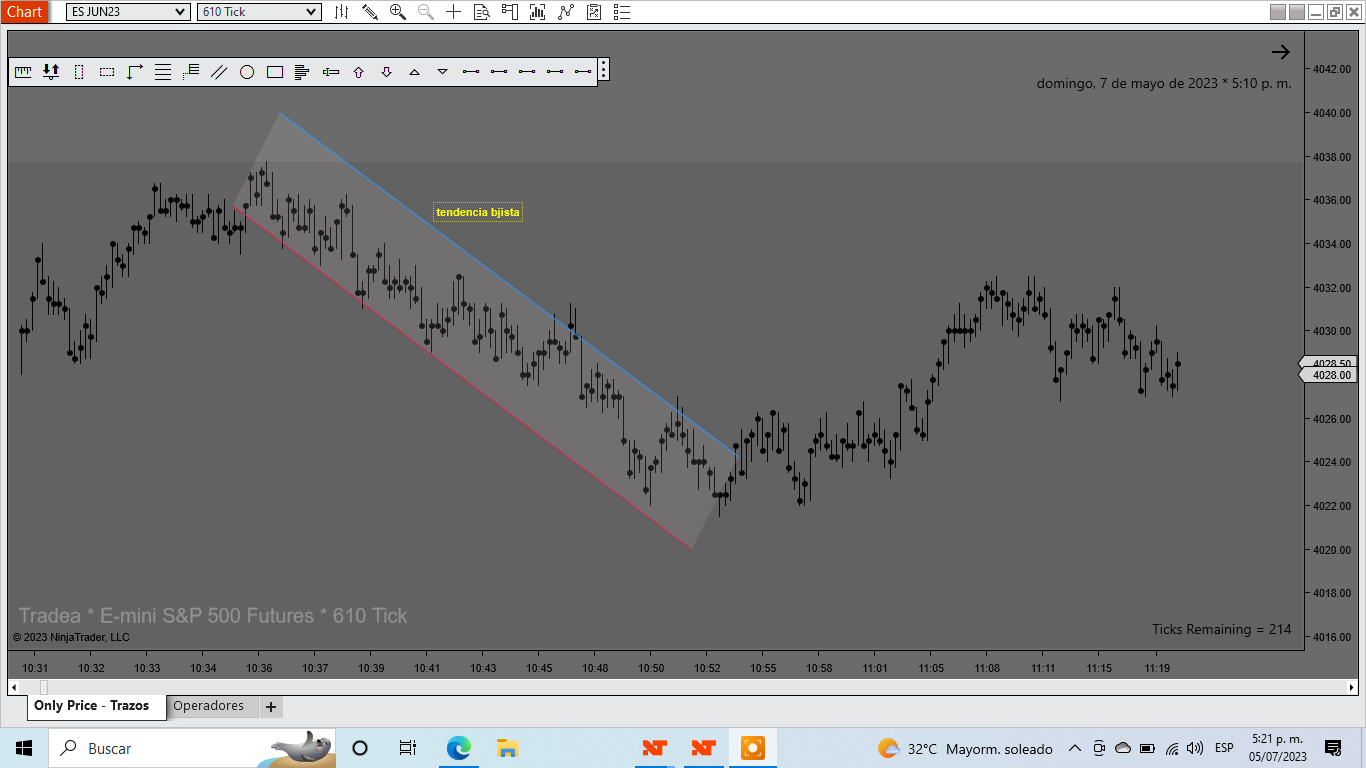This screenshot has width=1366, height=768.
Task: Select the Ellipse drawing tool
Action: (247, 72)
